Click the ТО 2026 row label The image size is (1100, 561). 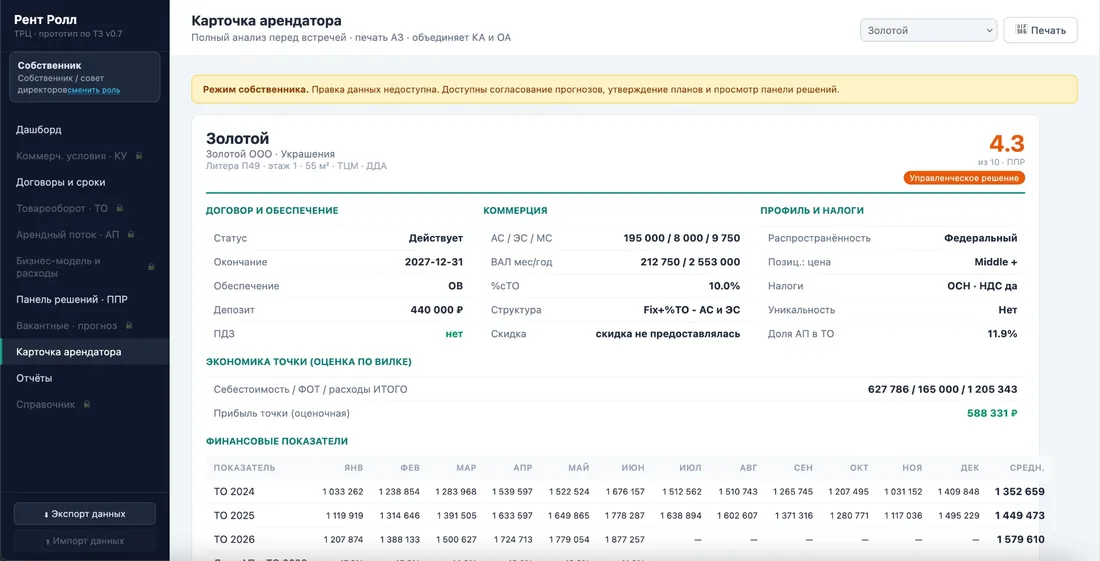[234, 539]
